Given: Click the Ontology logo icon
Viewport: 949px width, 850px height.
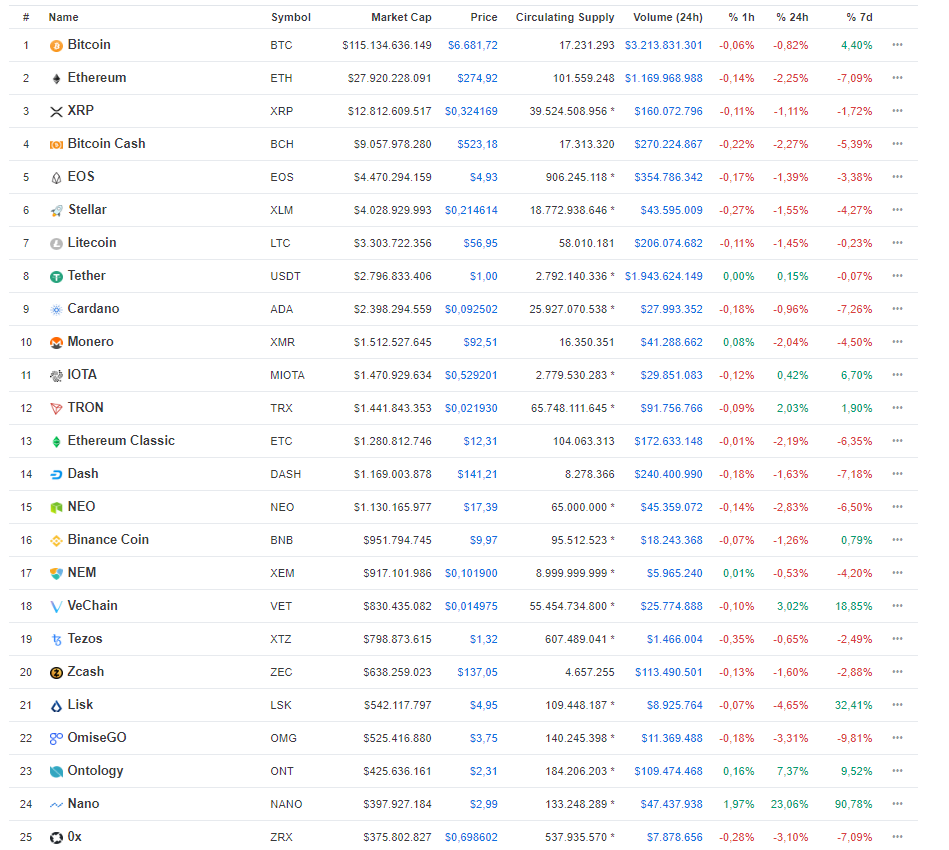Looking at the screenshot, I should click(56, 772).
